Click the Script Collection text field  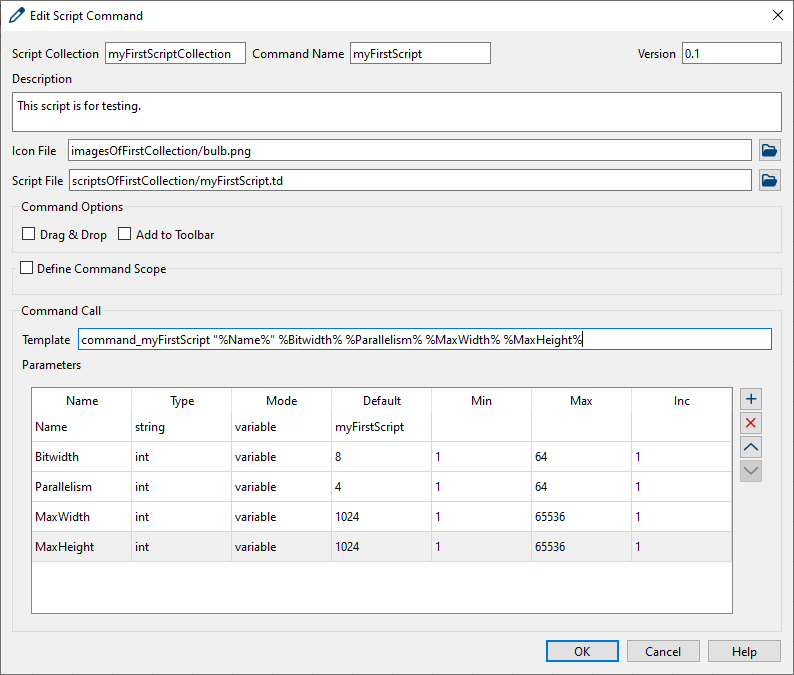(175, 54)
